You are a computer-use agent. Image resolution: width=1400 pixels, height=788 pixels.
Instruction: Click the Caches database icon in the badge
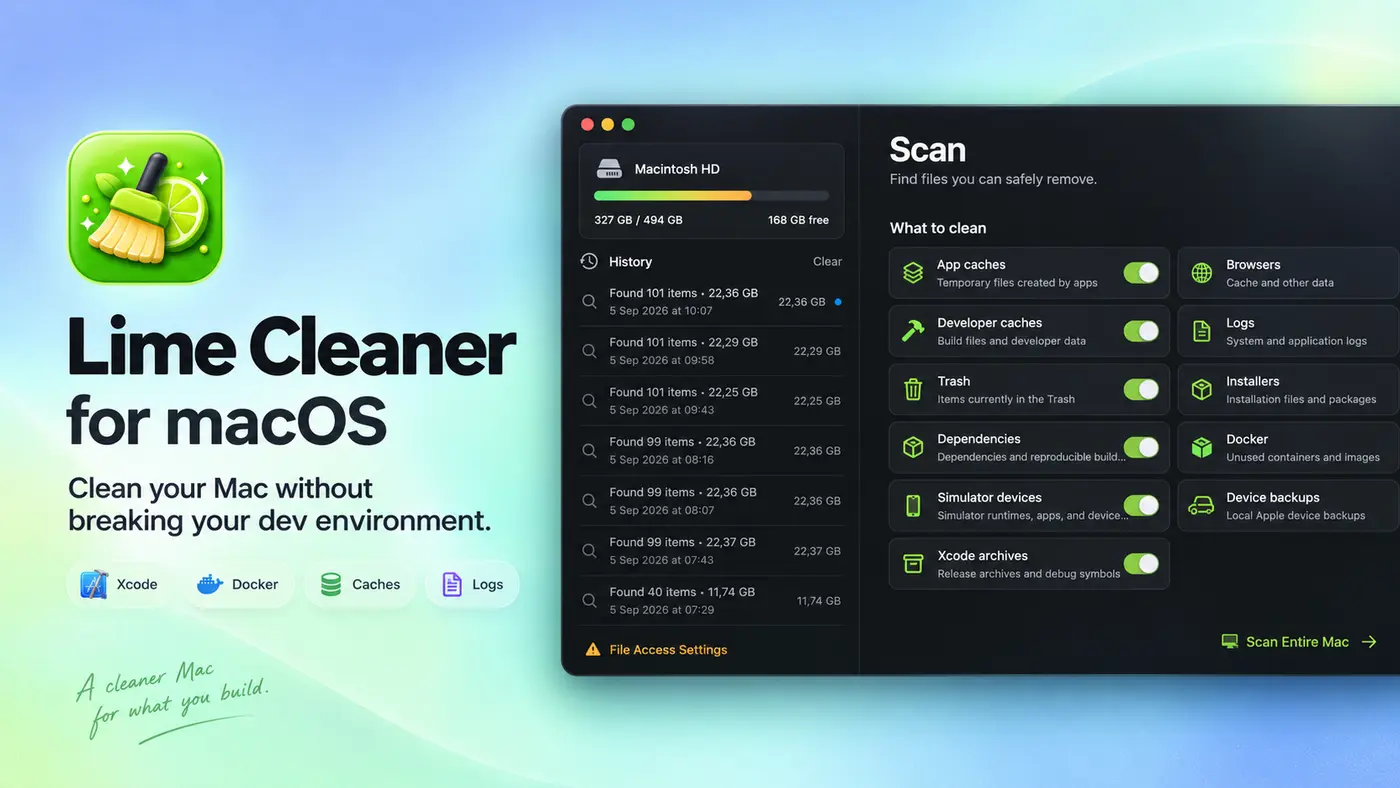pyautogui.click(x=331, y=584)
